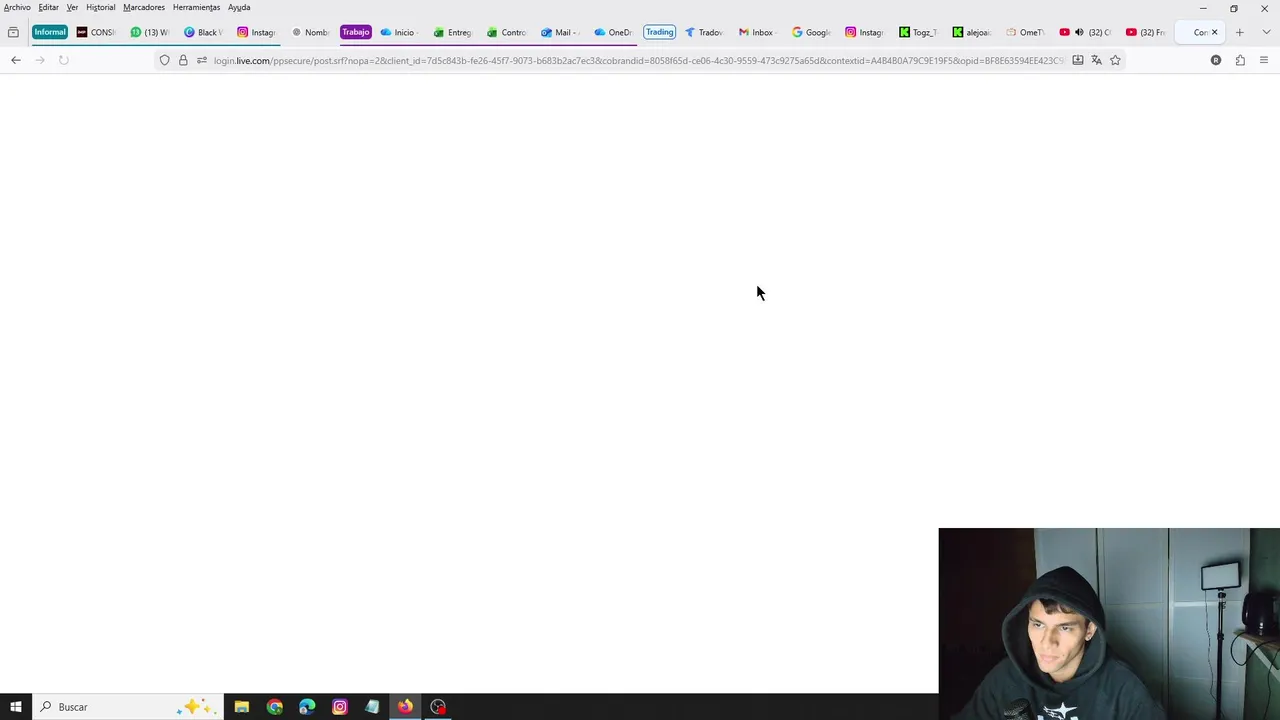This screenshot has height=720, width=1280.
Task: Bookmark this page with star
Action: click(1115, 60)
